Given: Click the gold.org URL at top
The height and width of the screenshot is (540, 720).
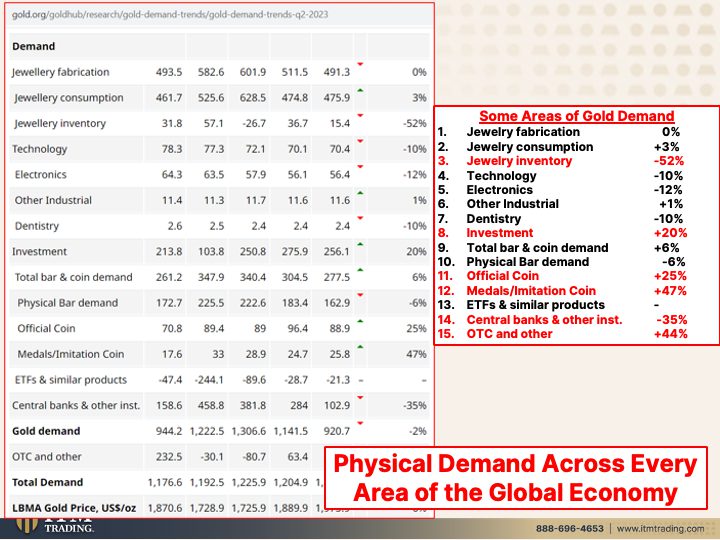Looking at the screenshot, I should click(170, 15).
